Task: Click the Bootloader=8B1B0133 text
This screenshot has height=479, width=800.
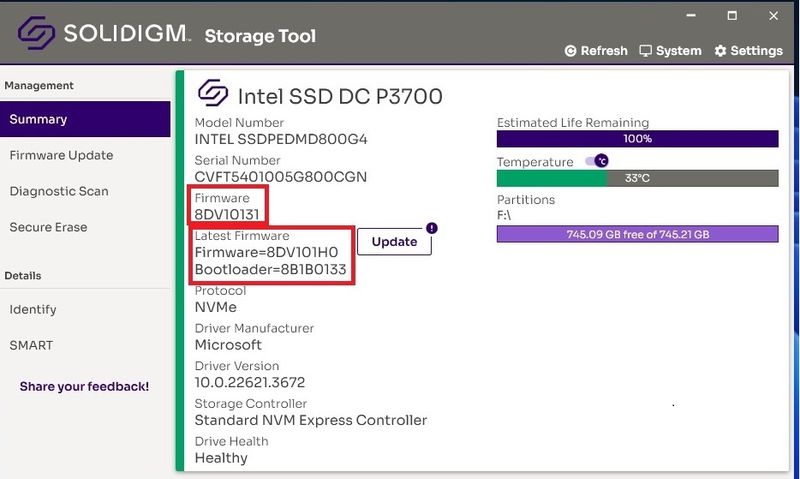Action: pyautogui.click(x=270, y=269)
